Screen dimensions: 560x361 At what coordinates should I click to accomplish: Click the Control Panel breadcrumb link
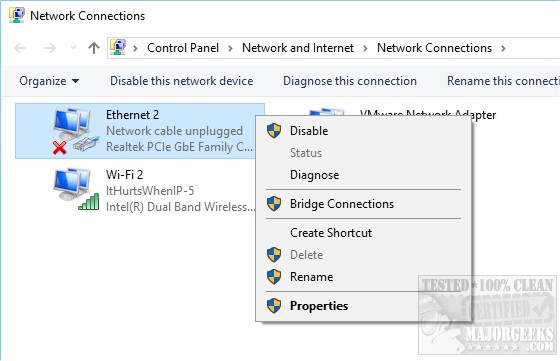tap(183, 48)
